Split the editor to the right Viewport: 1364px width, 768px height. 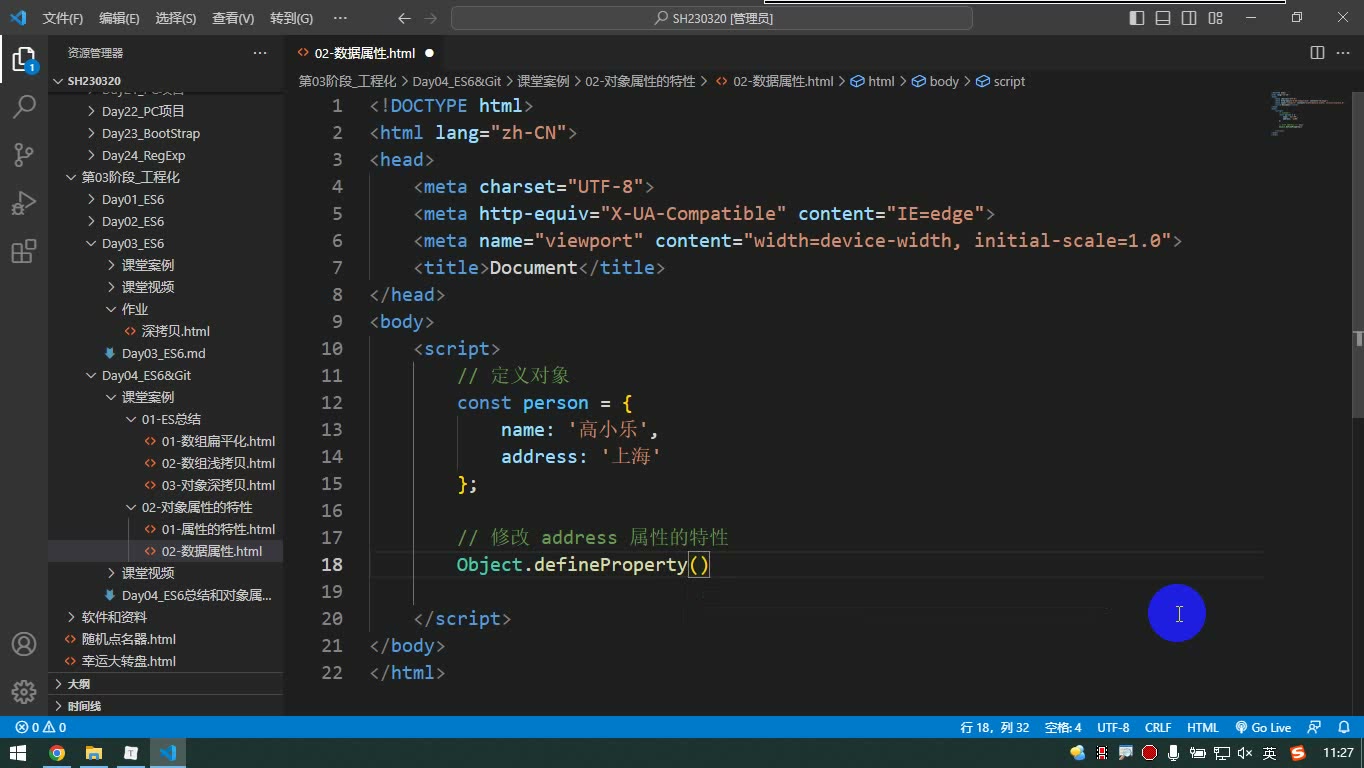point(1317,53)
